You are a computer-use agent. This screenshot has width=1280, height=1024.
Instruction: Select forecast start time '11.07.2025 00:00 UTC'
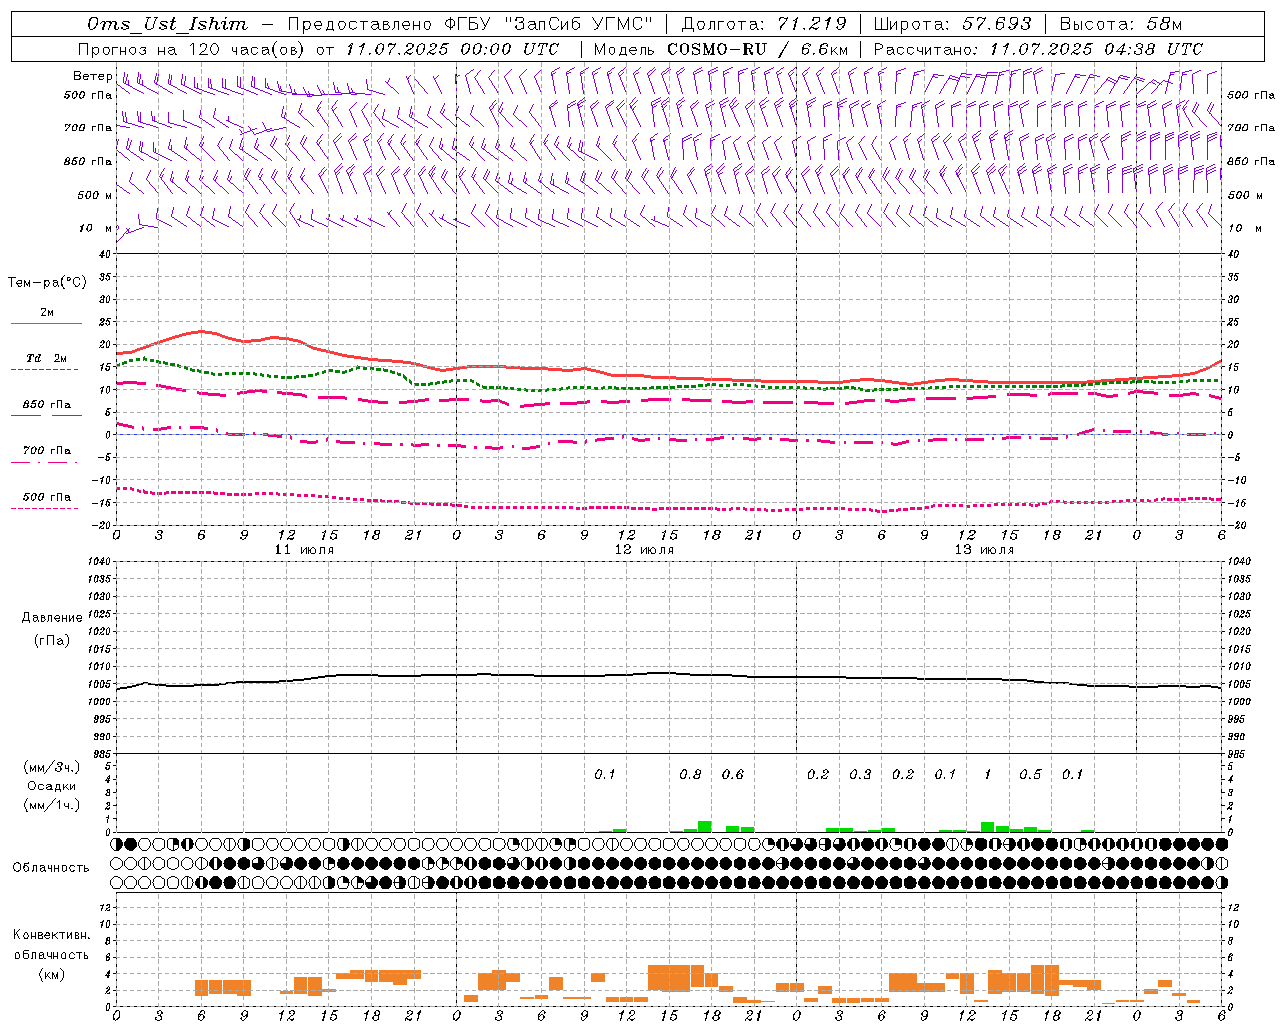452,49
